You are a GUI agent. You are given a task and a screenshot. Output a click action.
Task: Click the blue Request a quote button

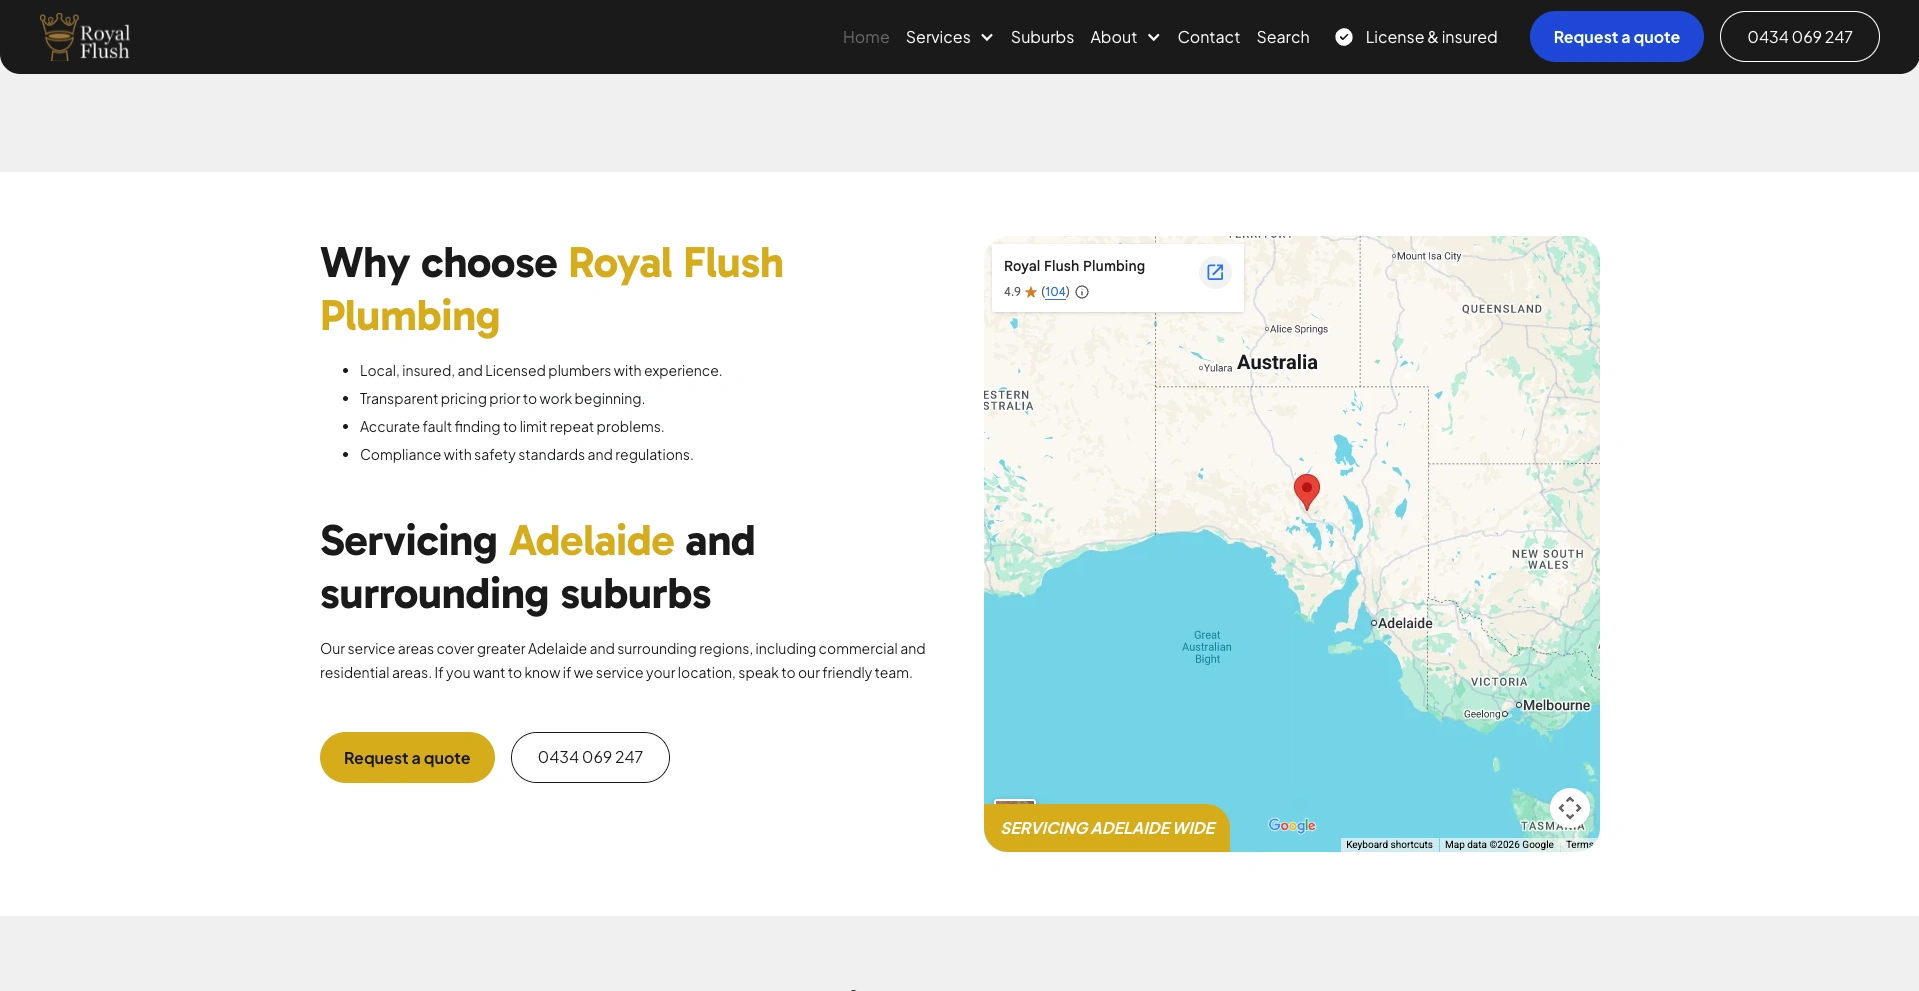tap(1616, 37)
